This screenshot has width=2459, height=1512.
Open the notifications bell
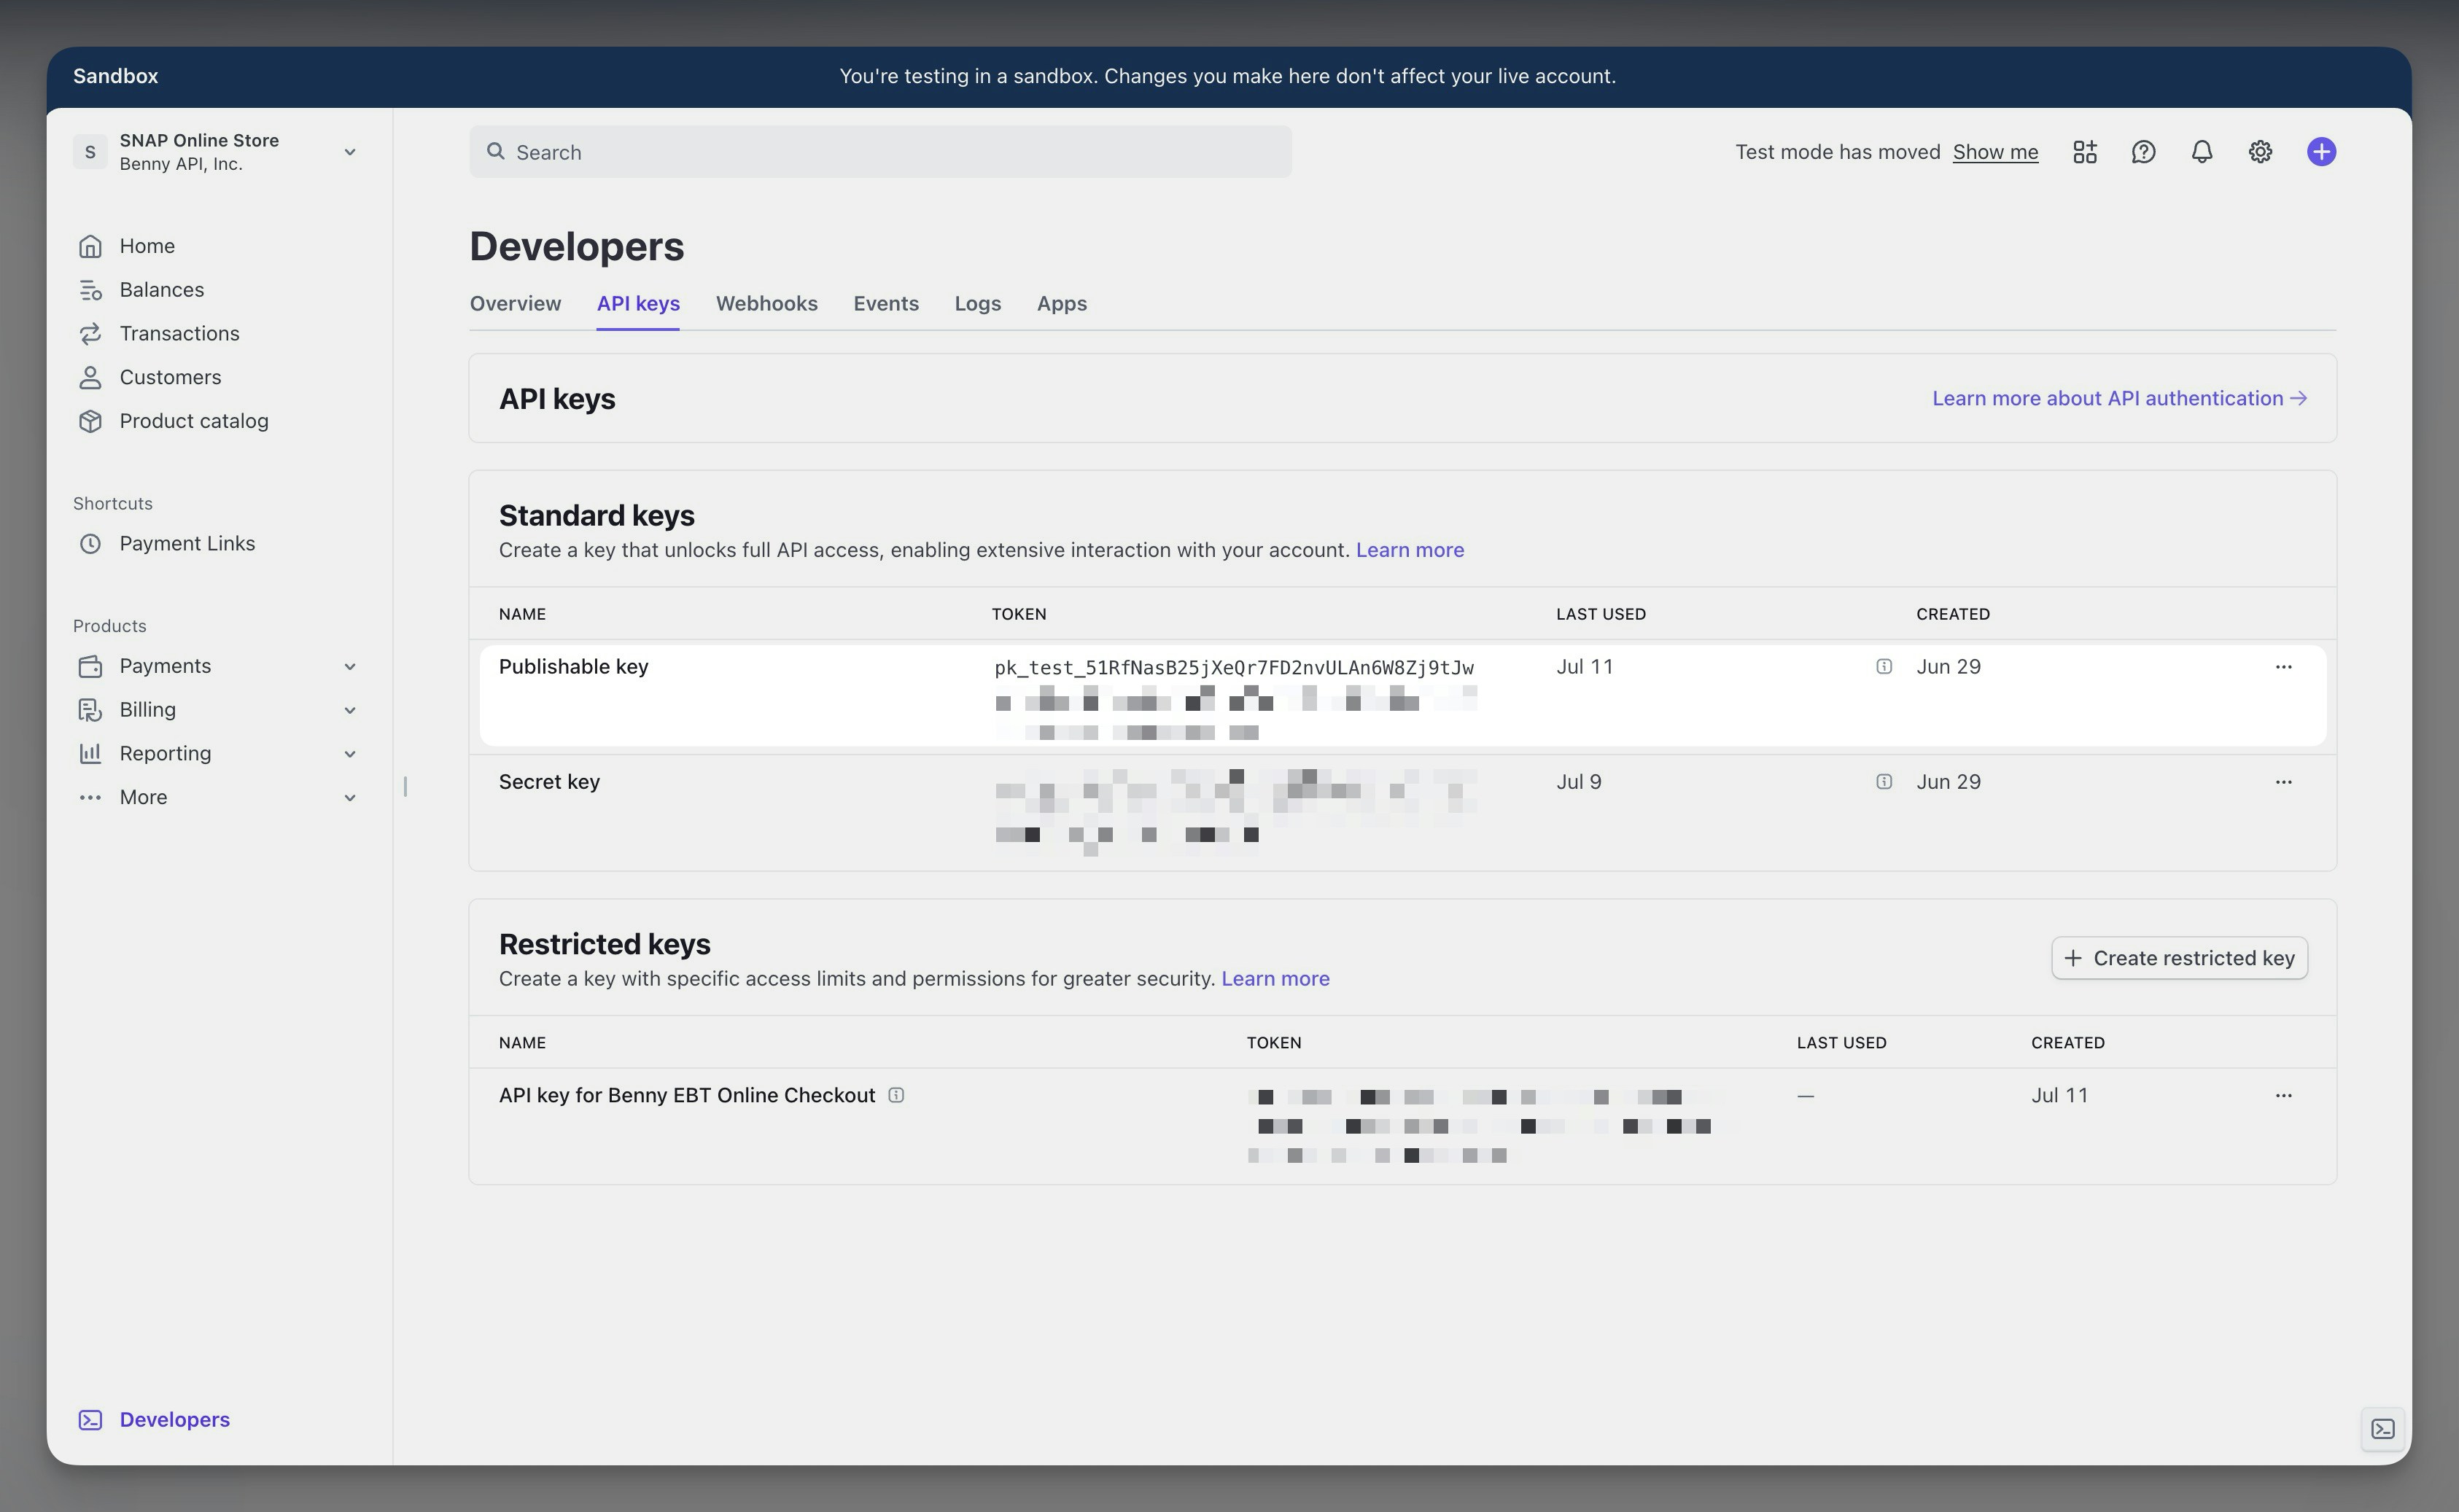2201,152
